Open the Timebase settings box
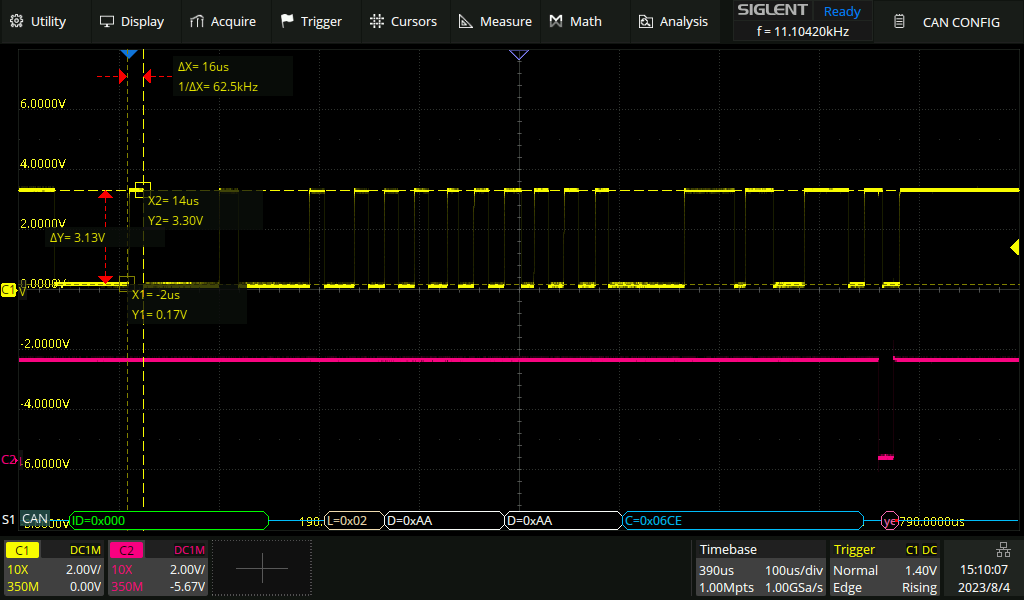Image resolution: width=1024 pixels, height=600 pixels. [760, 568]
